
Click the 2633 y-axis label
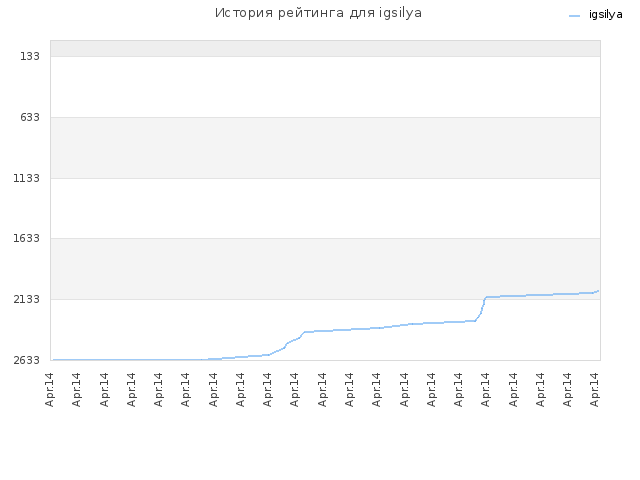click(27, 360)
